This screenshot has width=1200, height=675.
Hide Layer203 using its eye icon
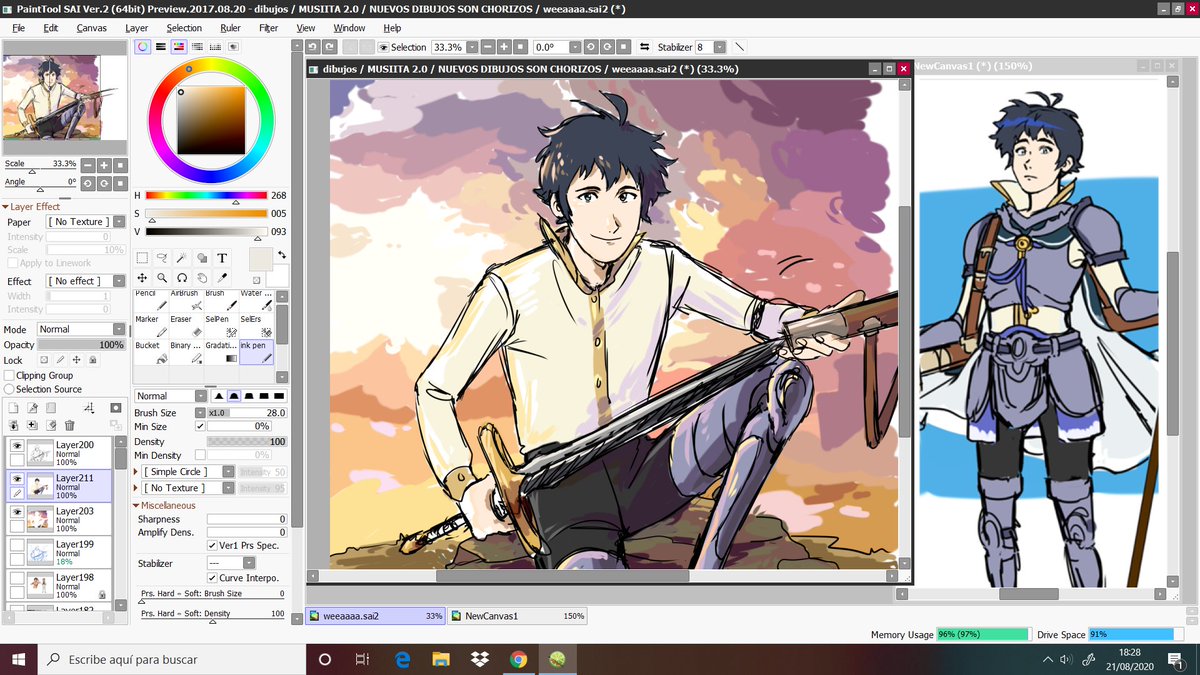(16, 512)
